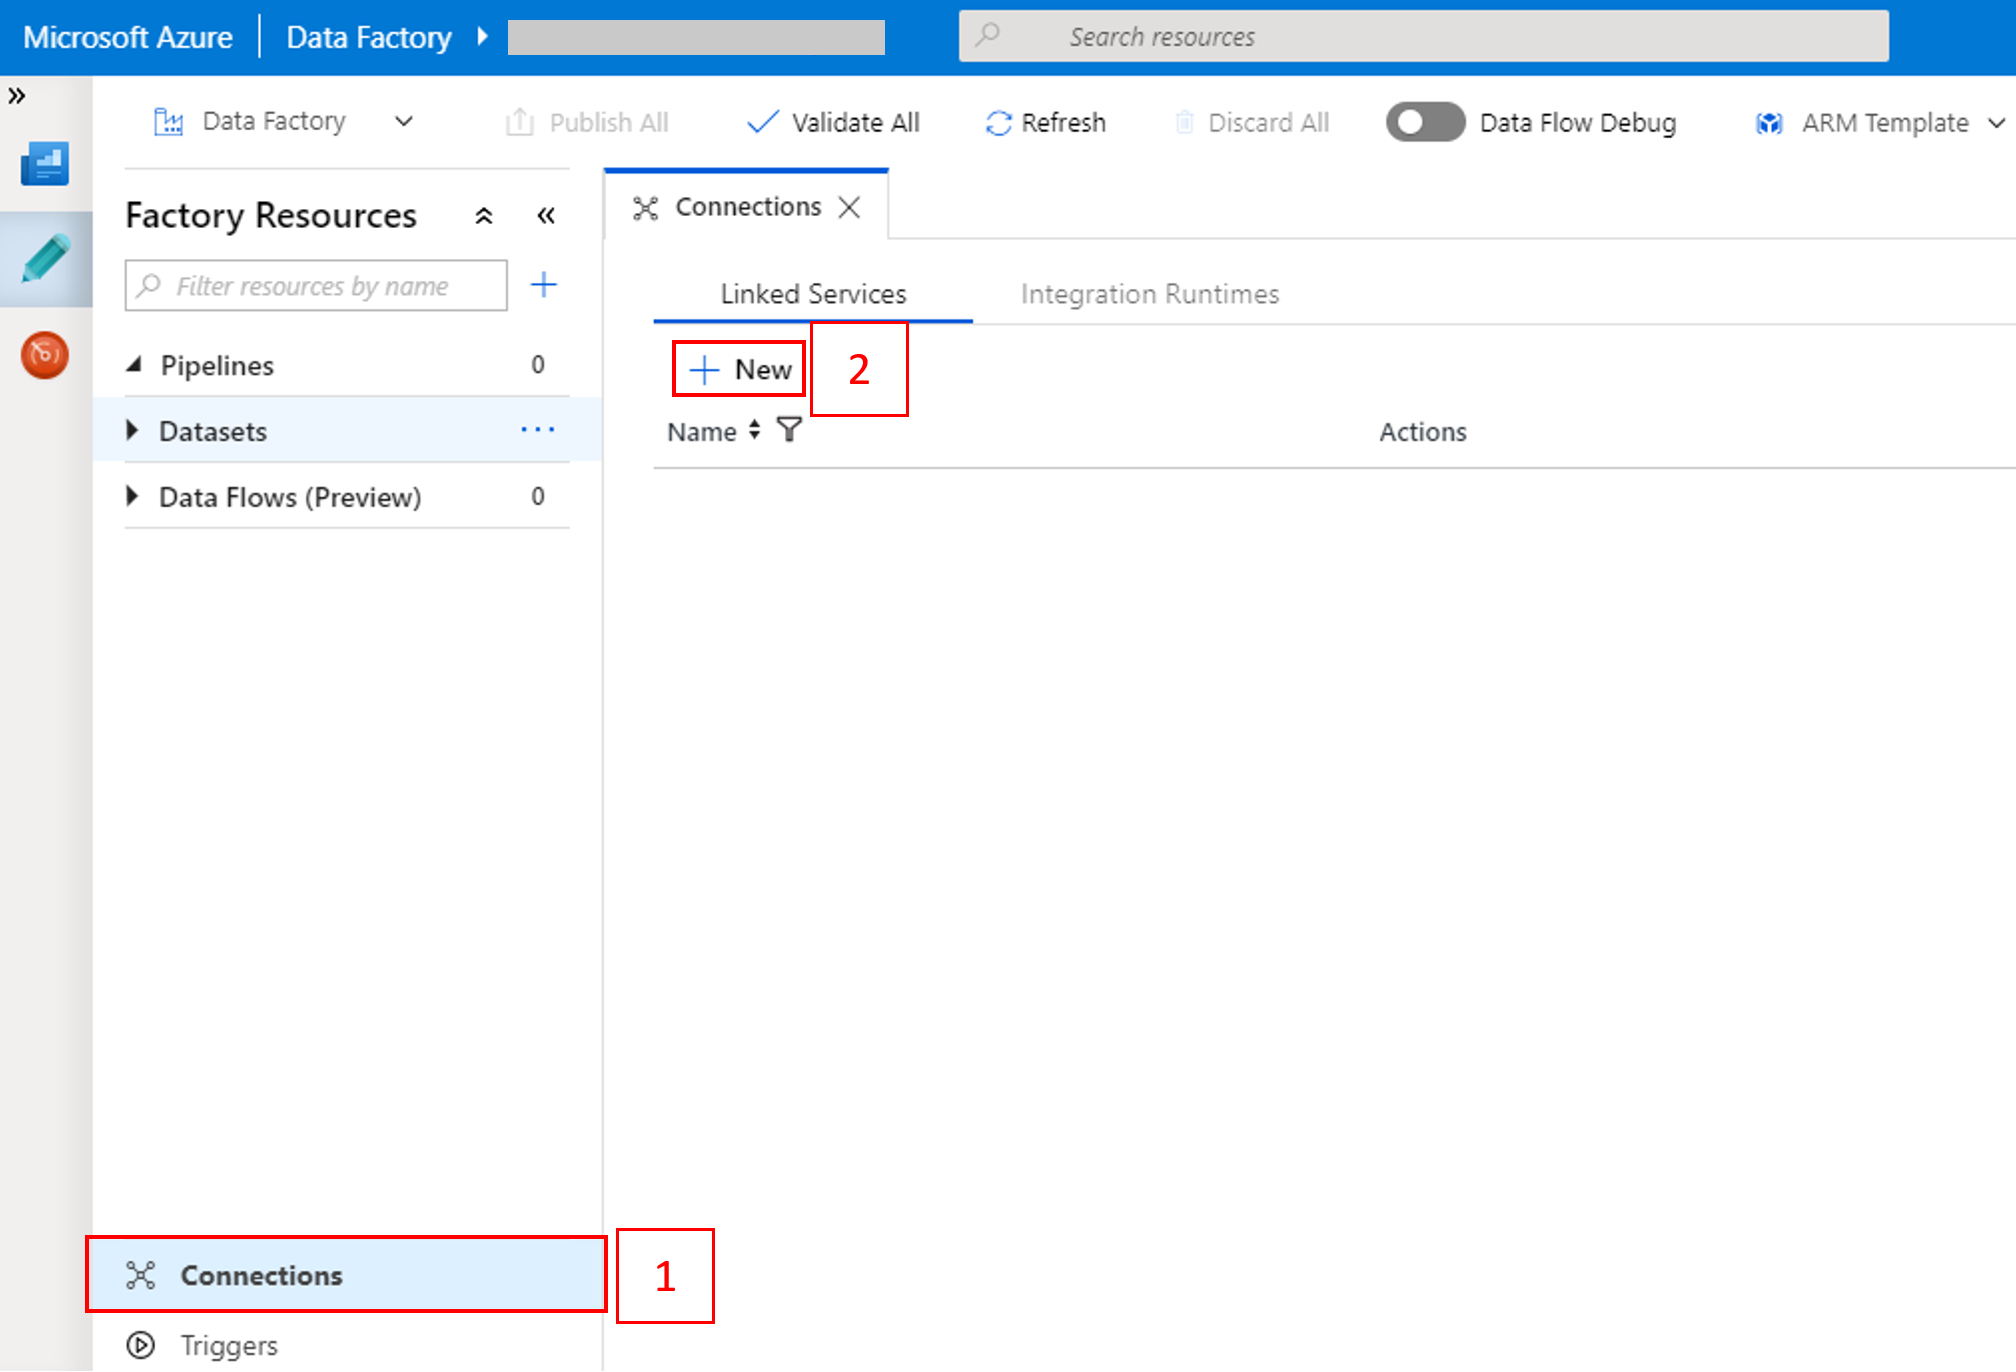Switch to the Integration Runtimes tab
2016x1372 pixels.
[x=1147, y=292]
